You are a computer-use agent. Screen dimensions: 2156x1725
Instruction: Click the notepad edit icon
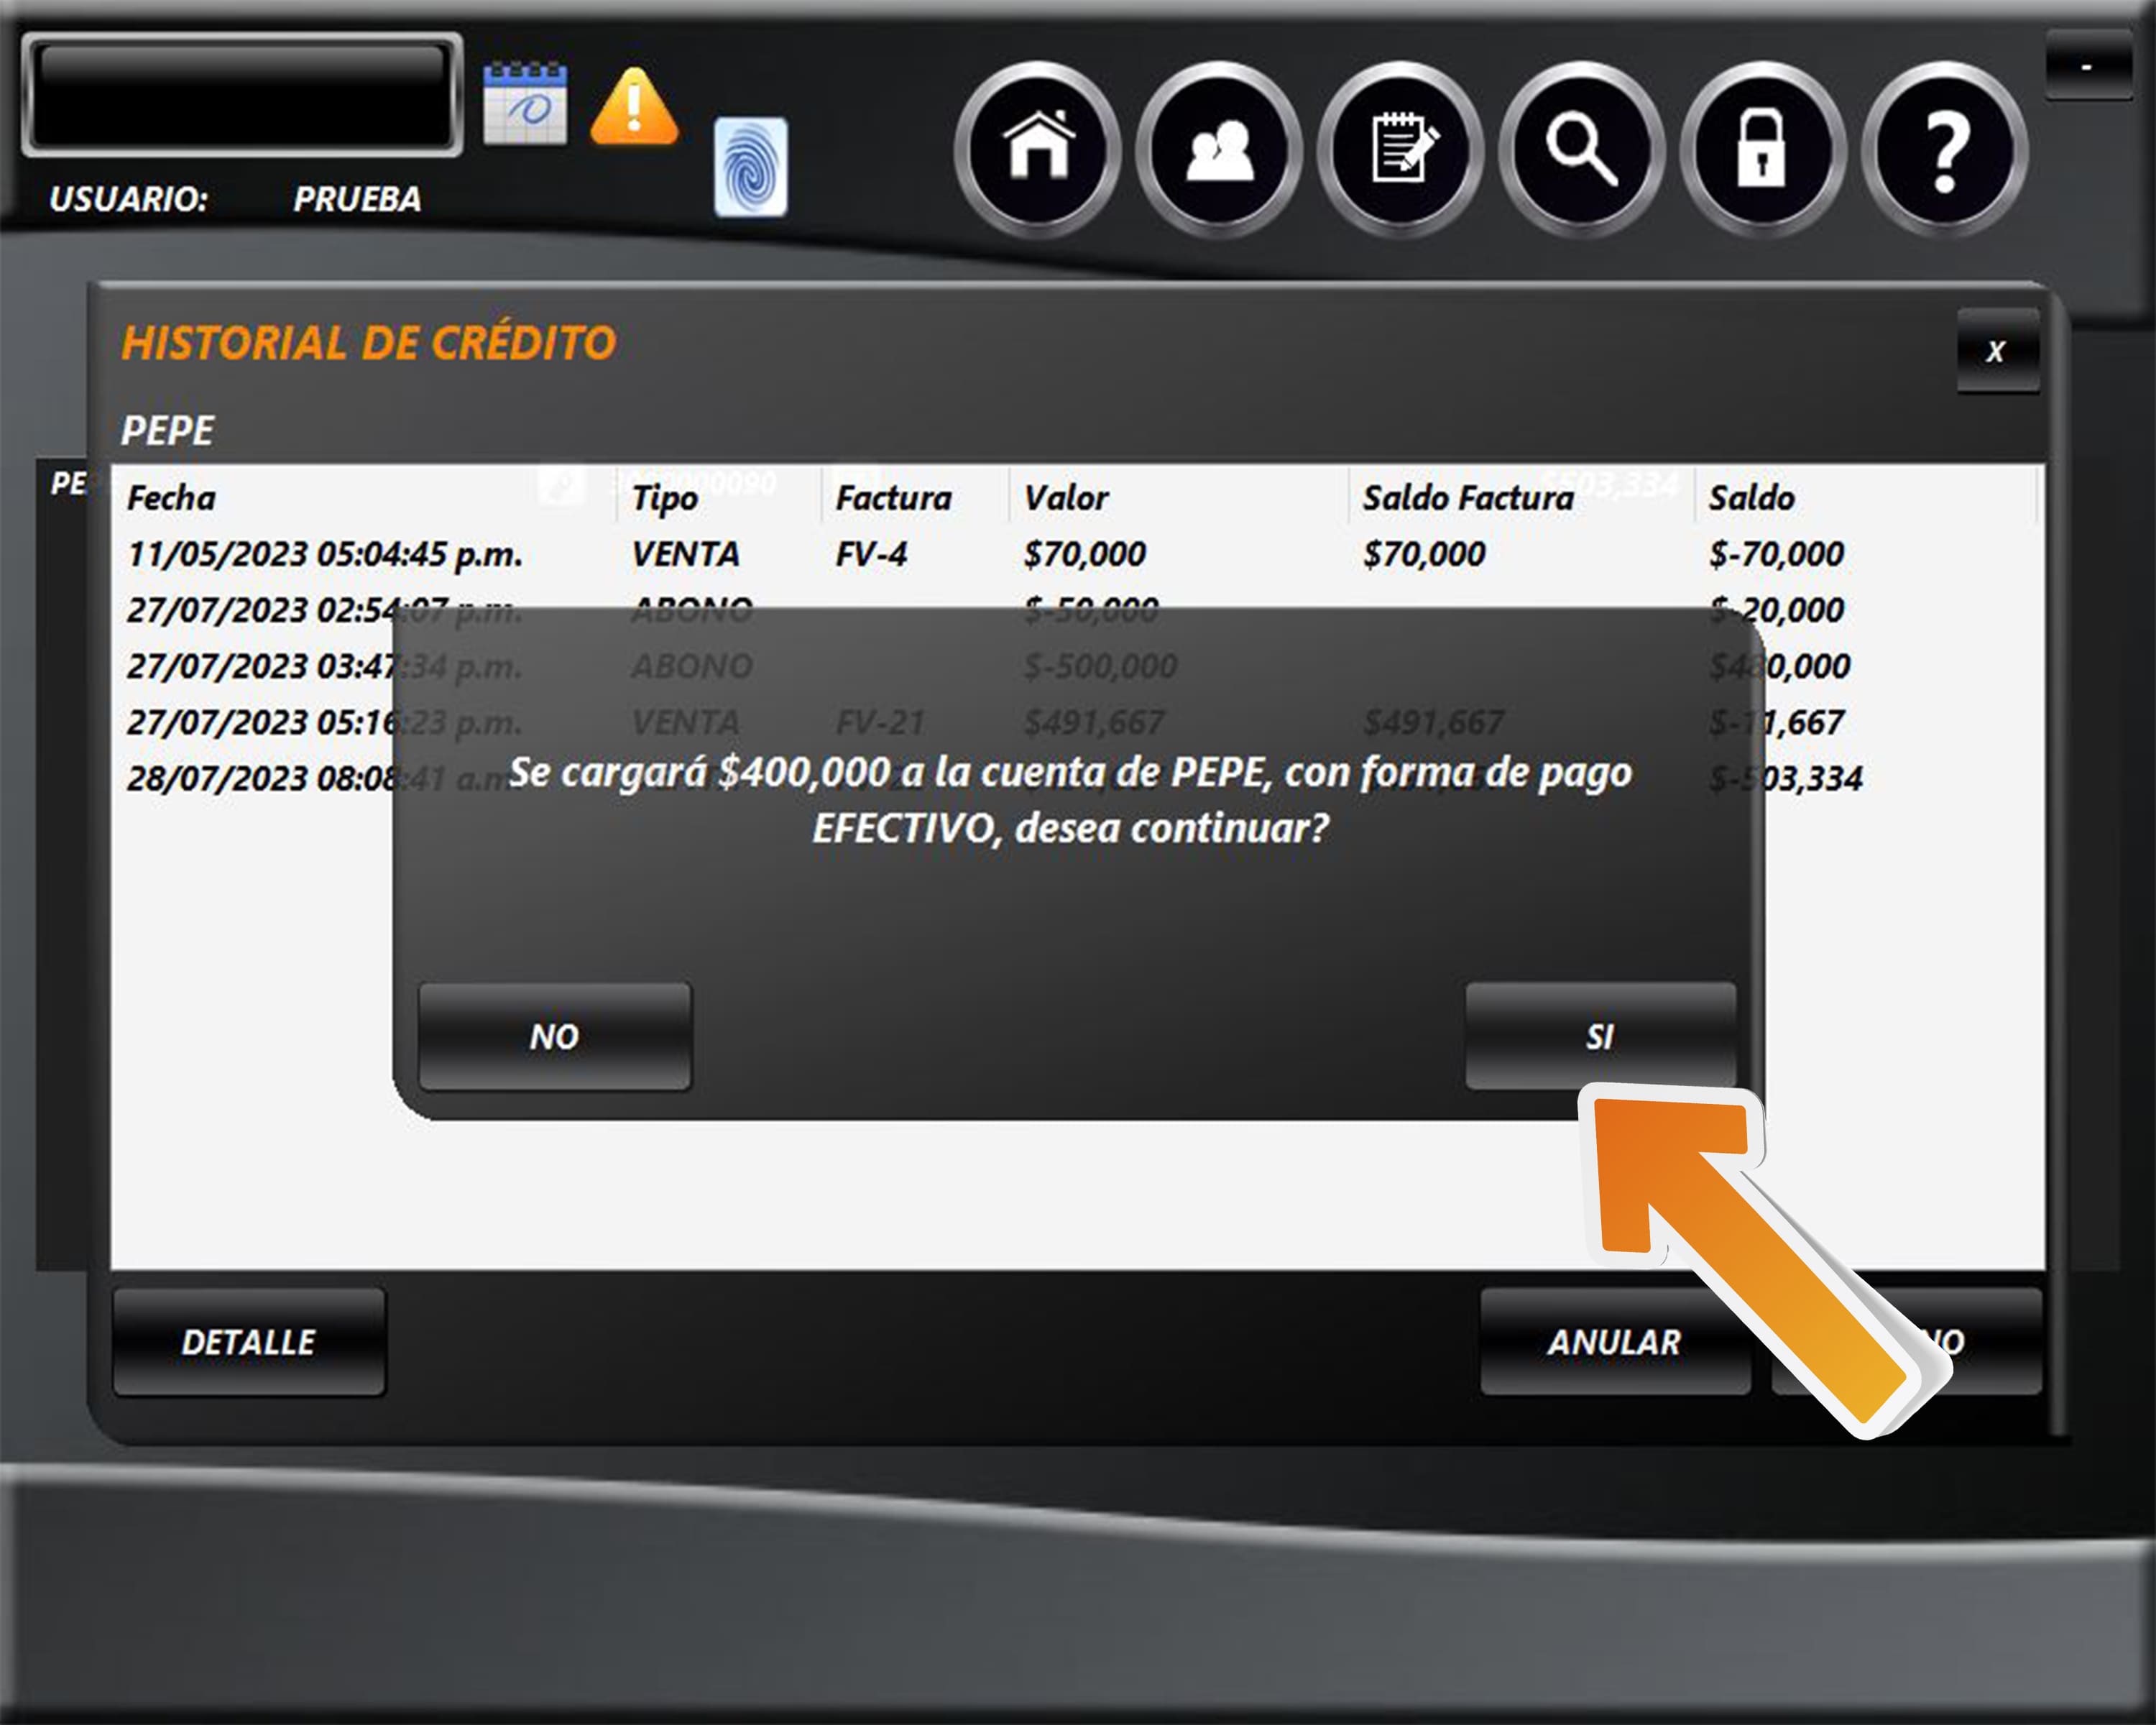(x=1400, y=149)
